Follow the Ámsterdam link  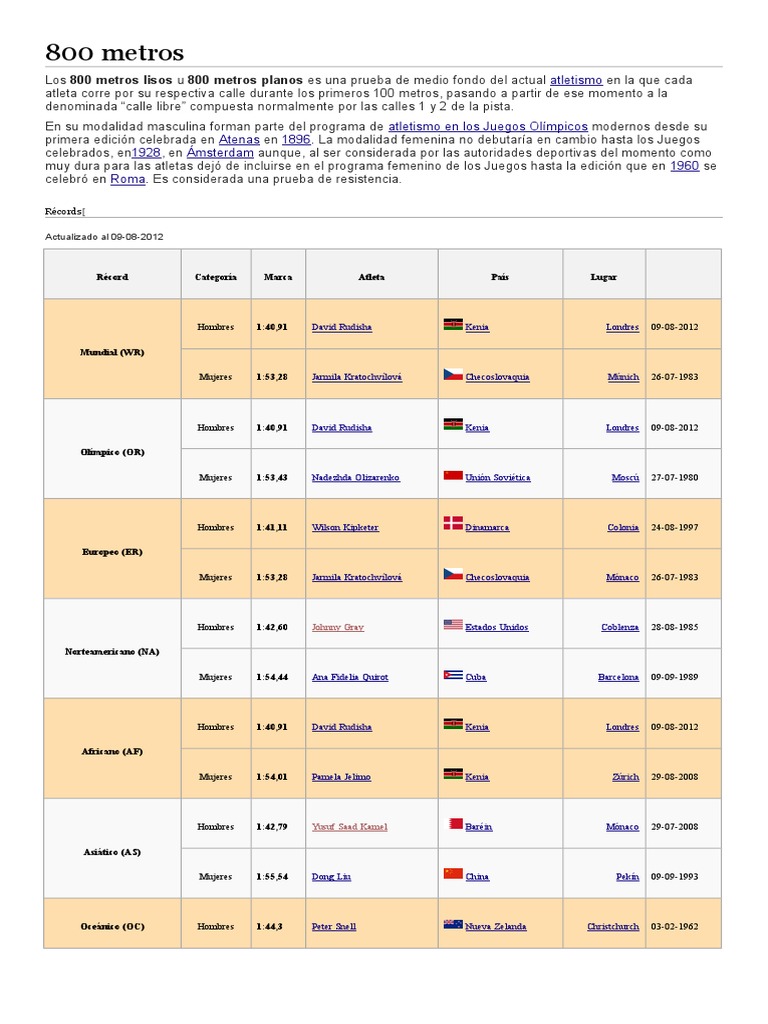click(220, 153)
